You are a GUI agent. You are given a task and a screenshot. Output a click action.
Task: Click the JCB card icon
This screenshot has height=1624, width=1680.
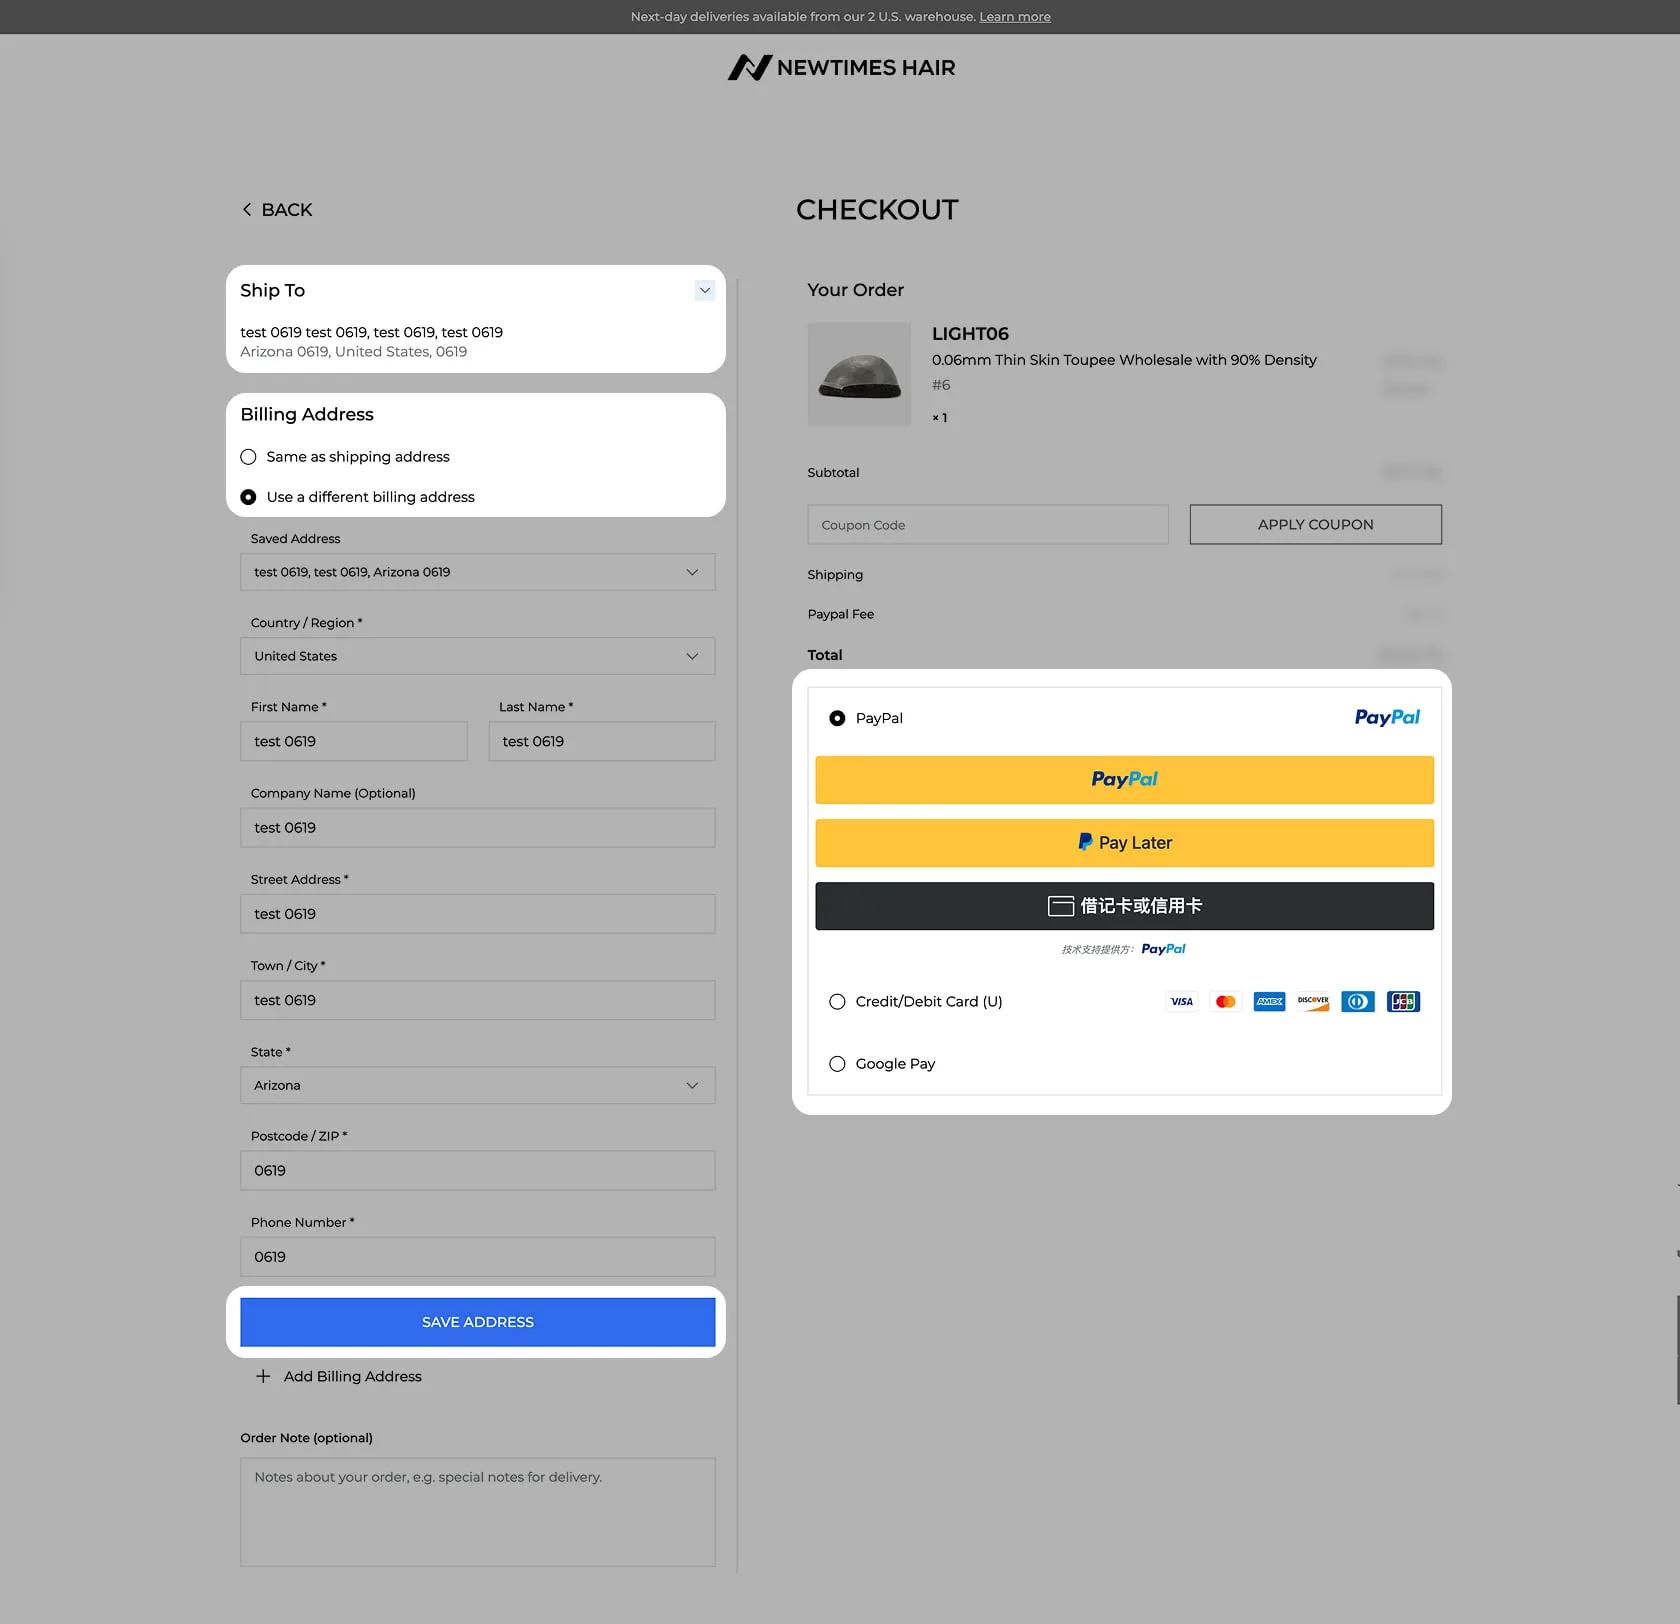1403,1001
